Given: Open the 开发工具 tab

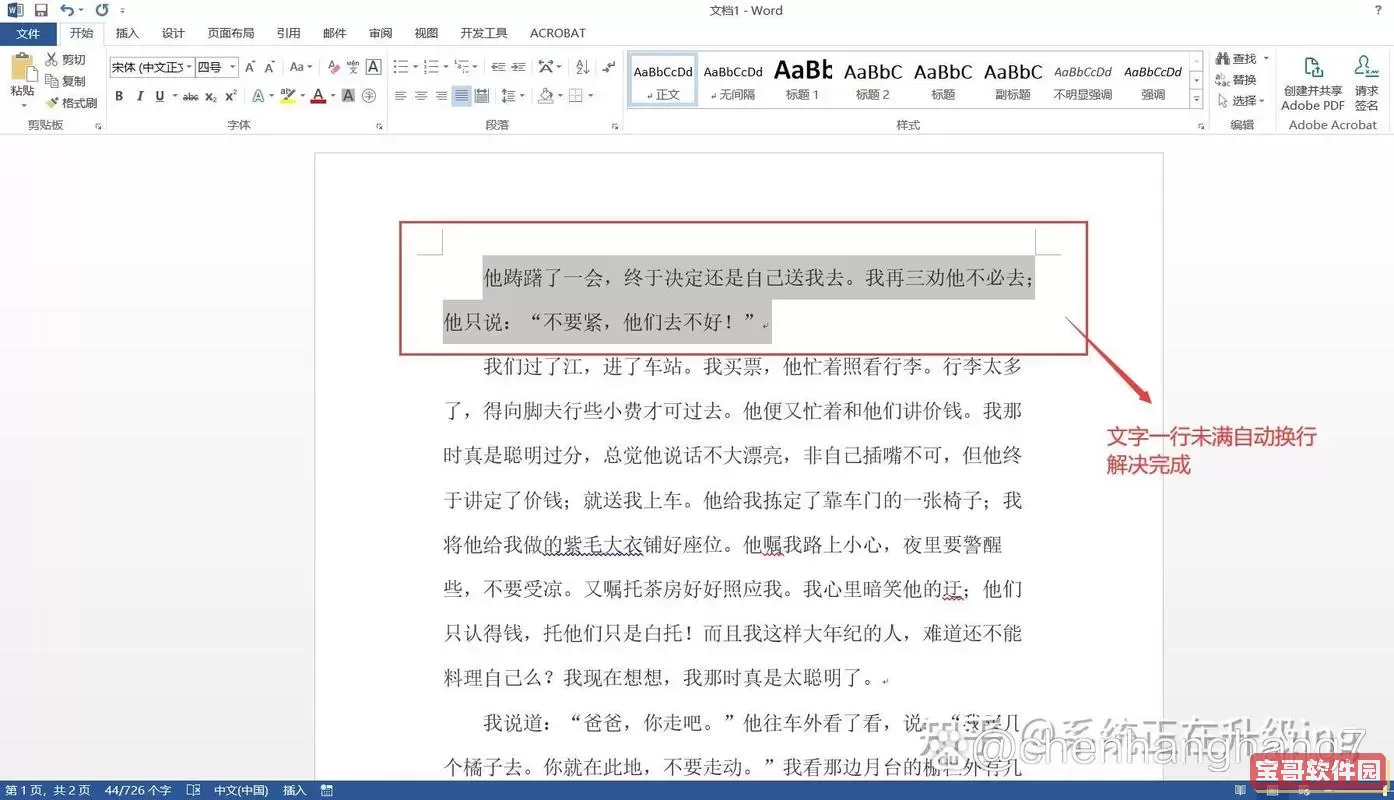Looking at the screenshot, I should point(484,33).
